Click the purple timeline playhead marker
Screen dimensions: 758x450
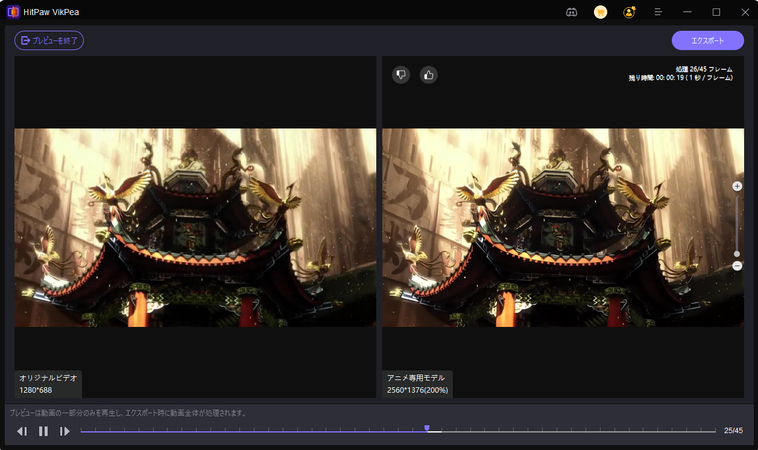pos(427,428)
